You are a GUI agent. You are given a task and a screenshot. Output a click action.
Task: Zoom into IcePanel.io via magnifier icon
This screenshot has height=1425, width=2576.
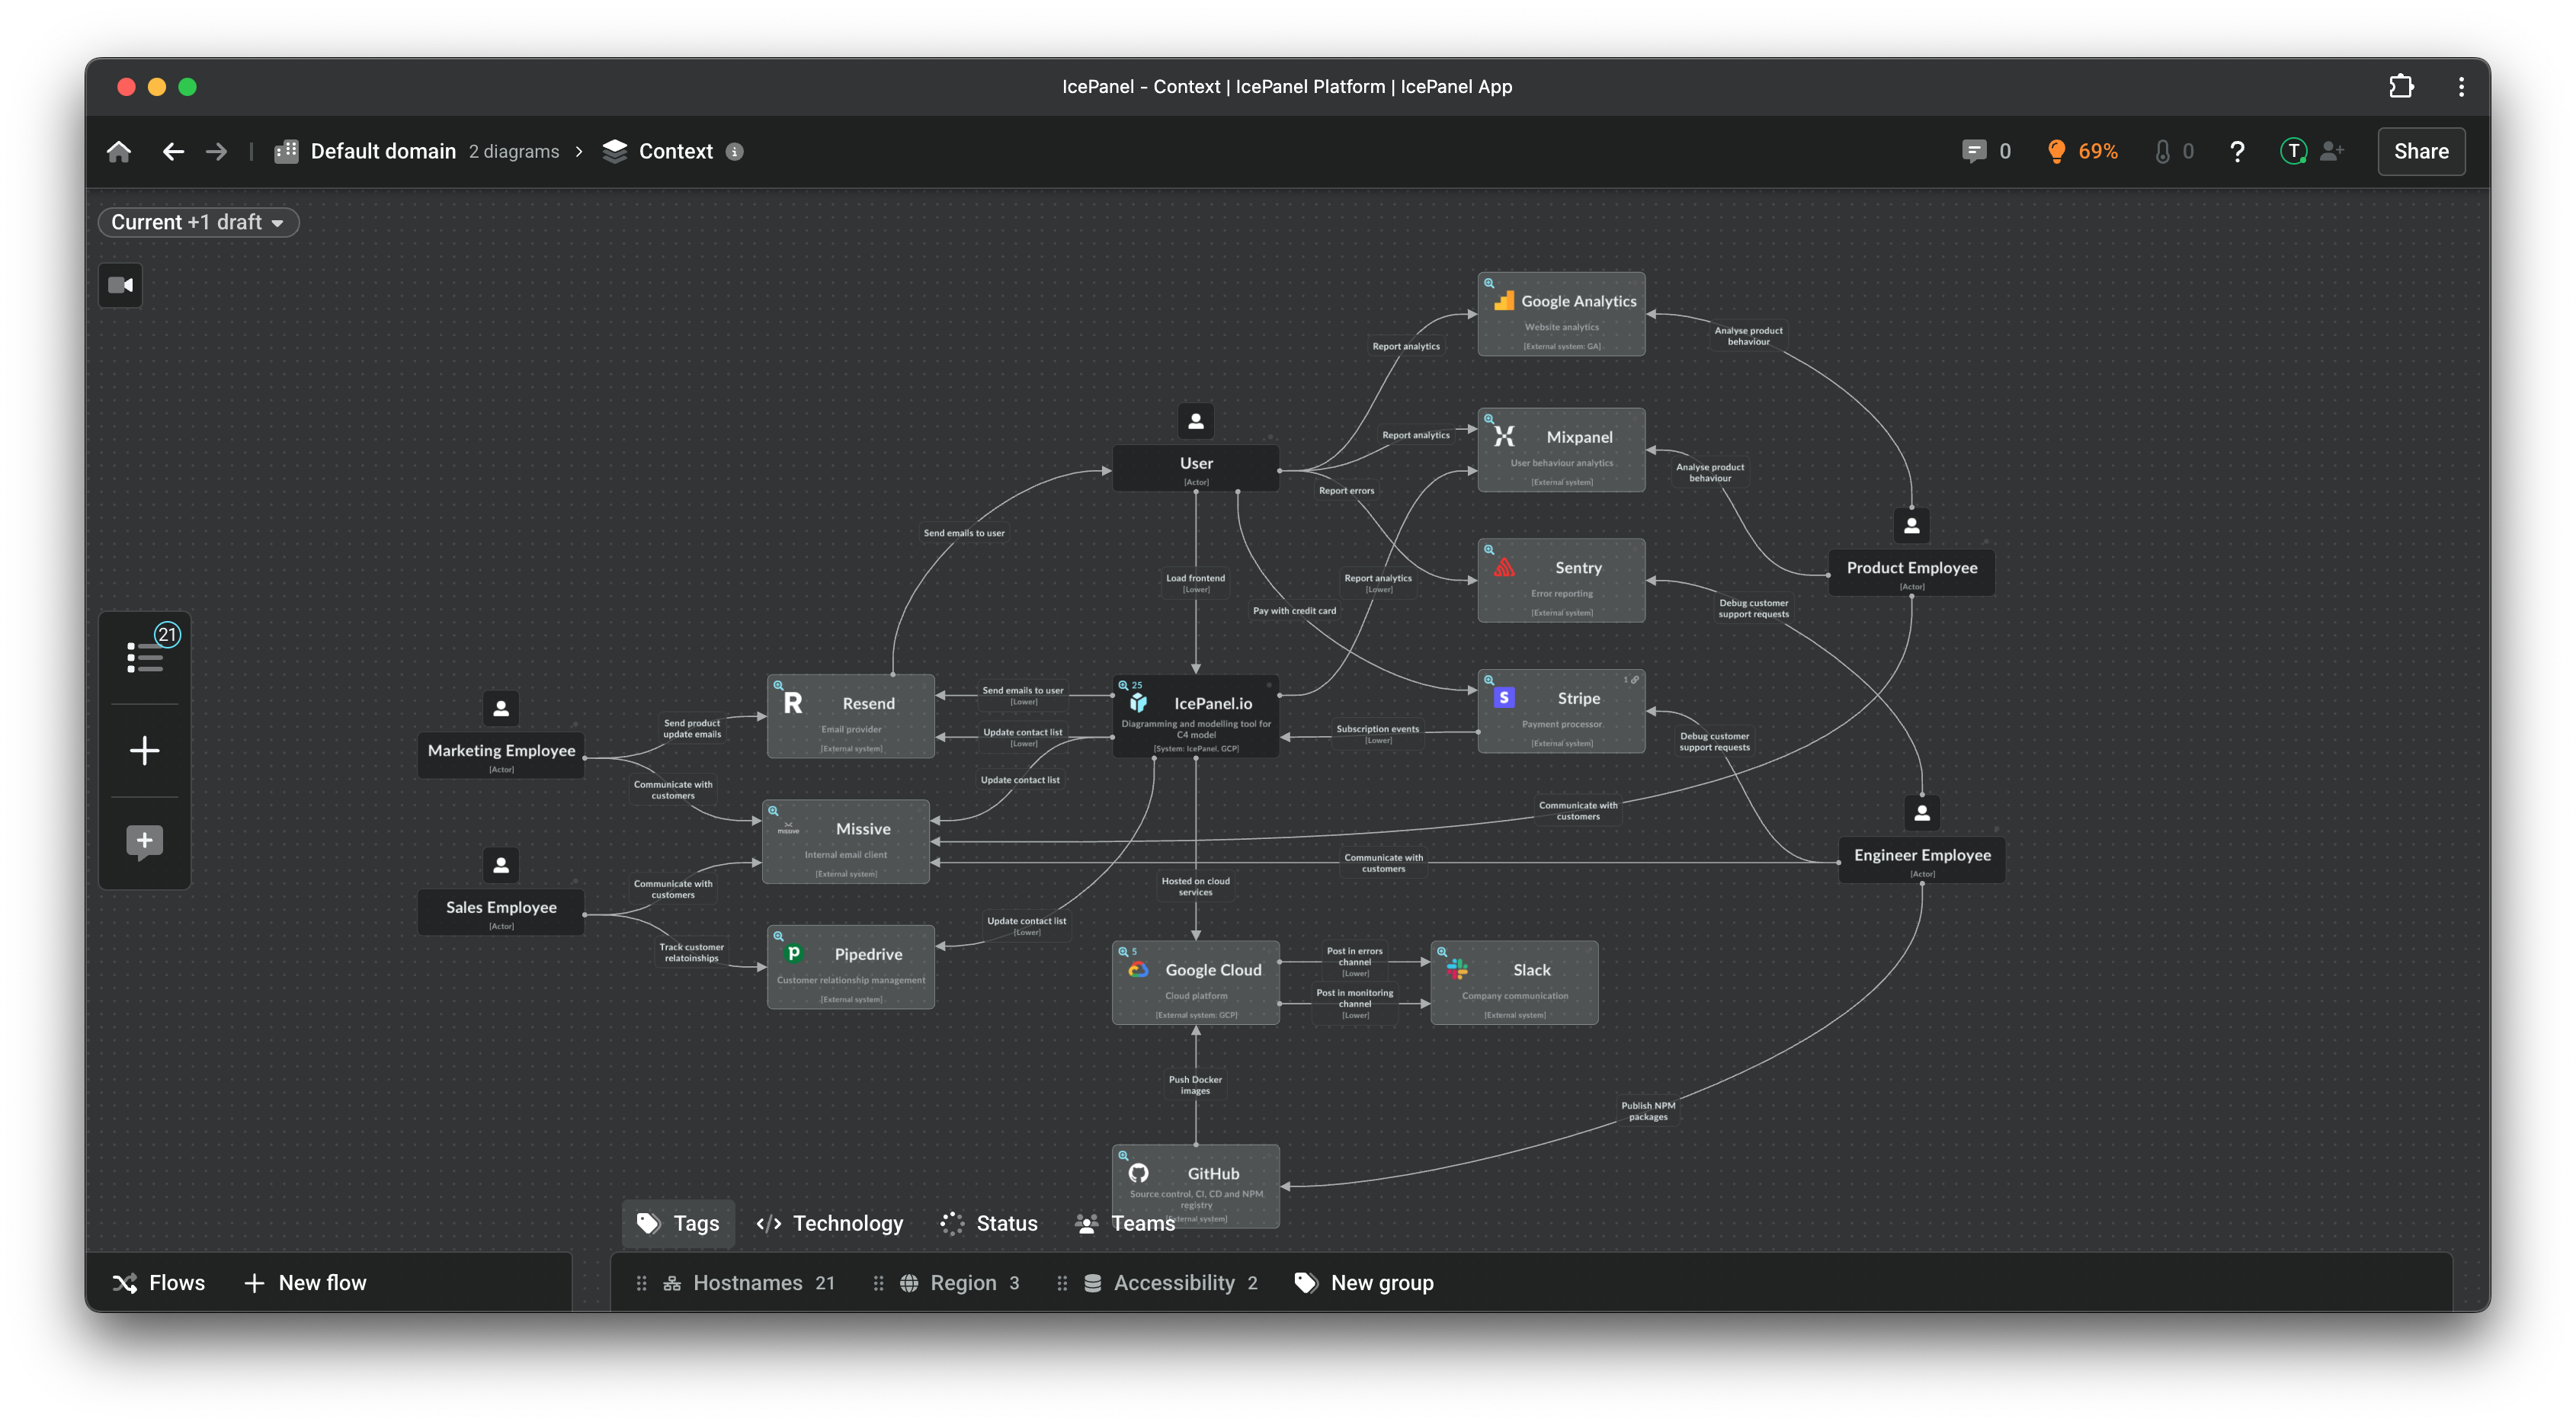tap(1123, 685)
